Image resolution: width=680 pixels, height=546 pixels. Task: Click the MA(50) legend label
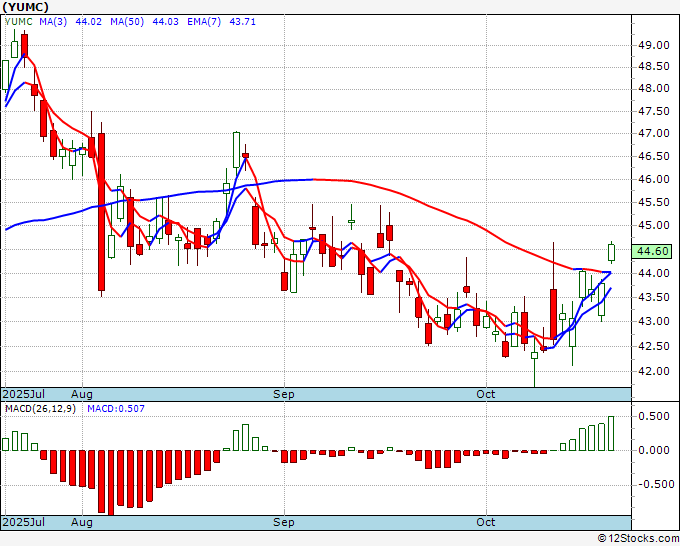[x=127, y=22]
